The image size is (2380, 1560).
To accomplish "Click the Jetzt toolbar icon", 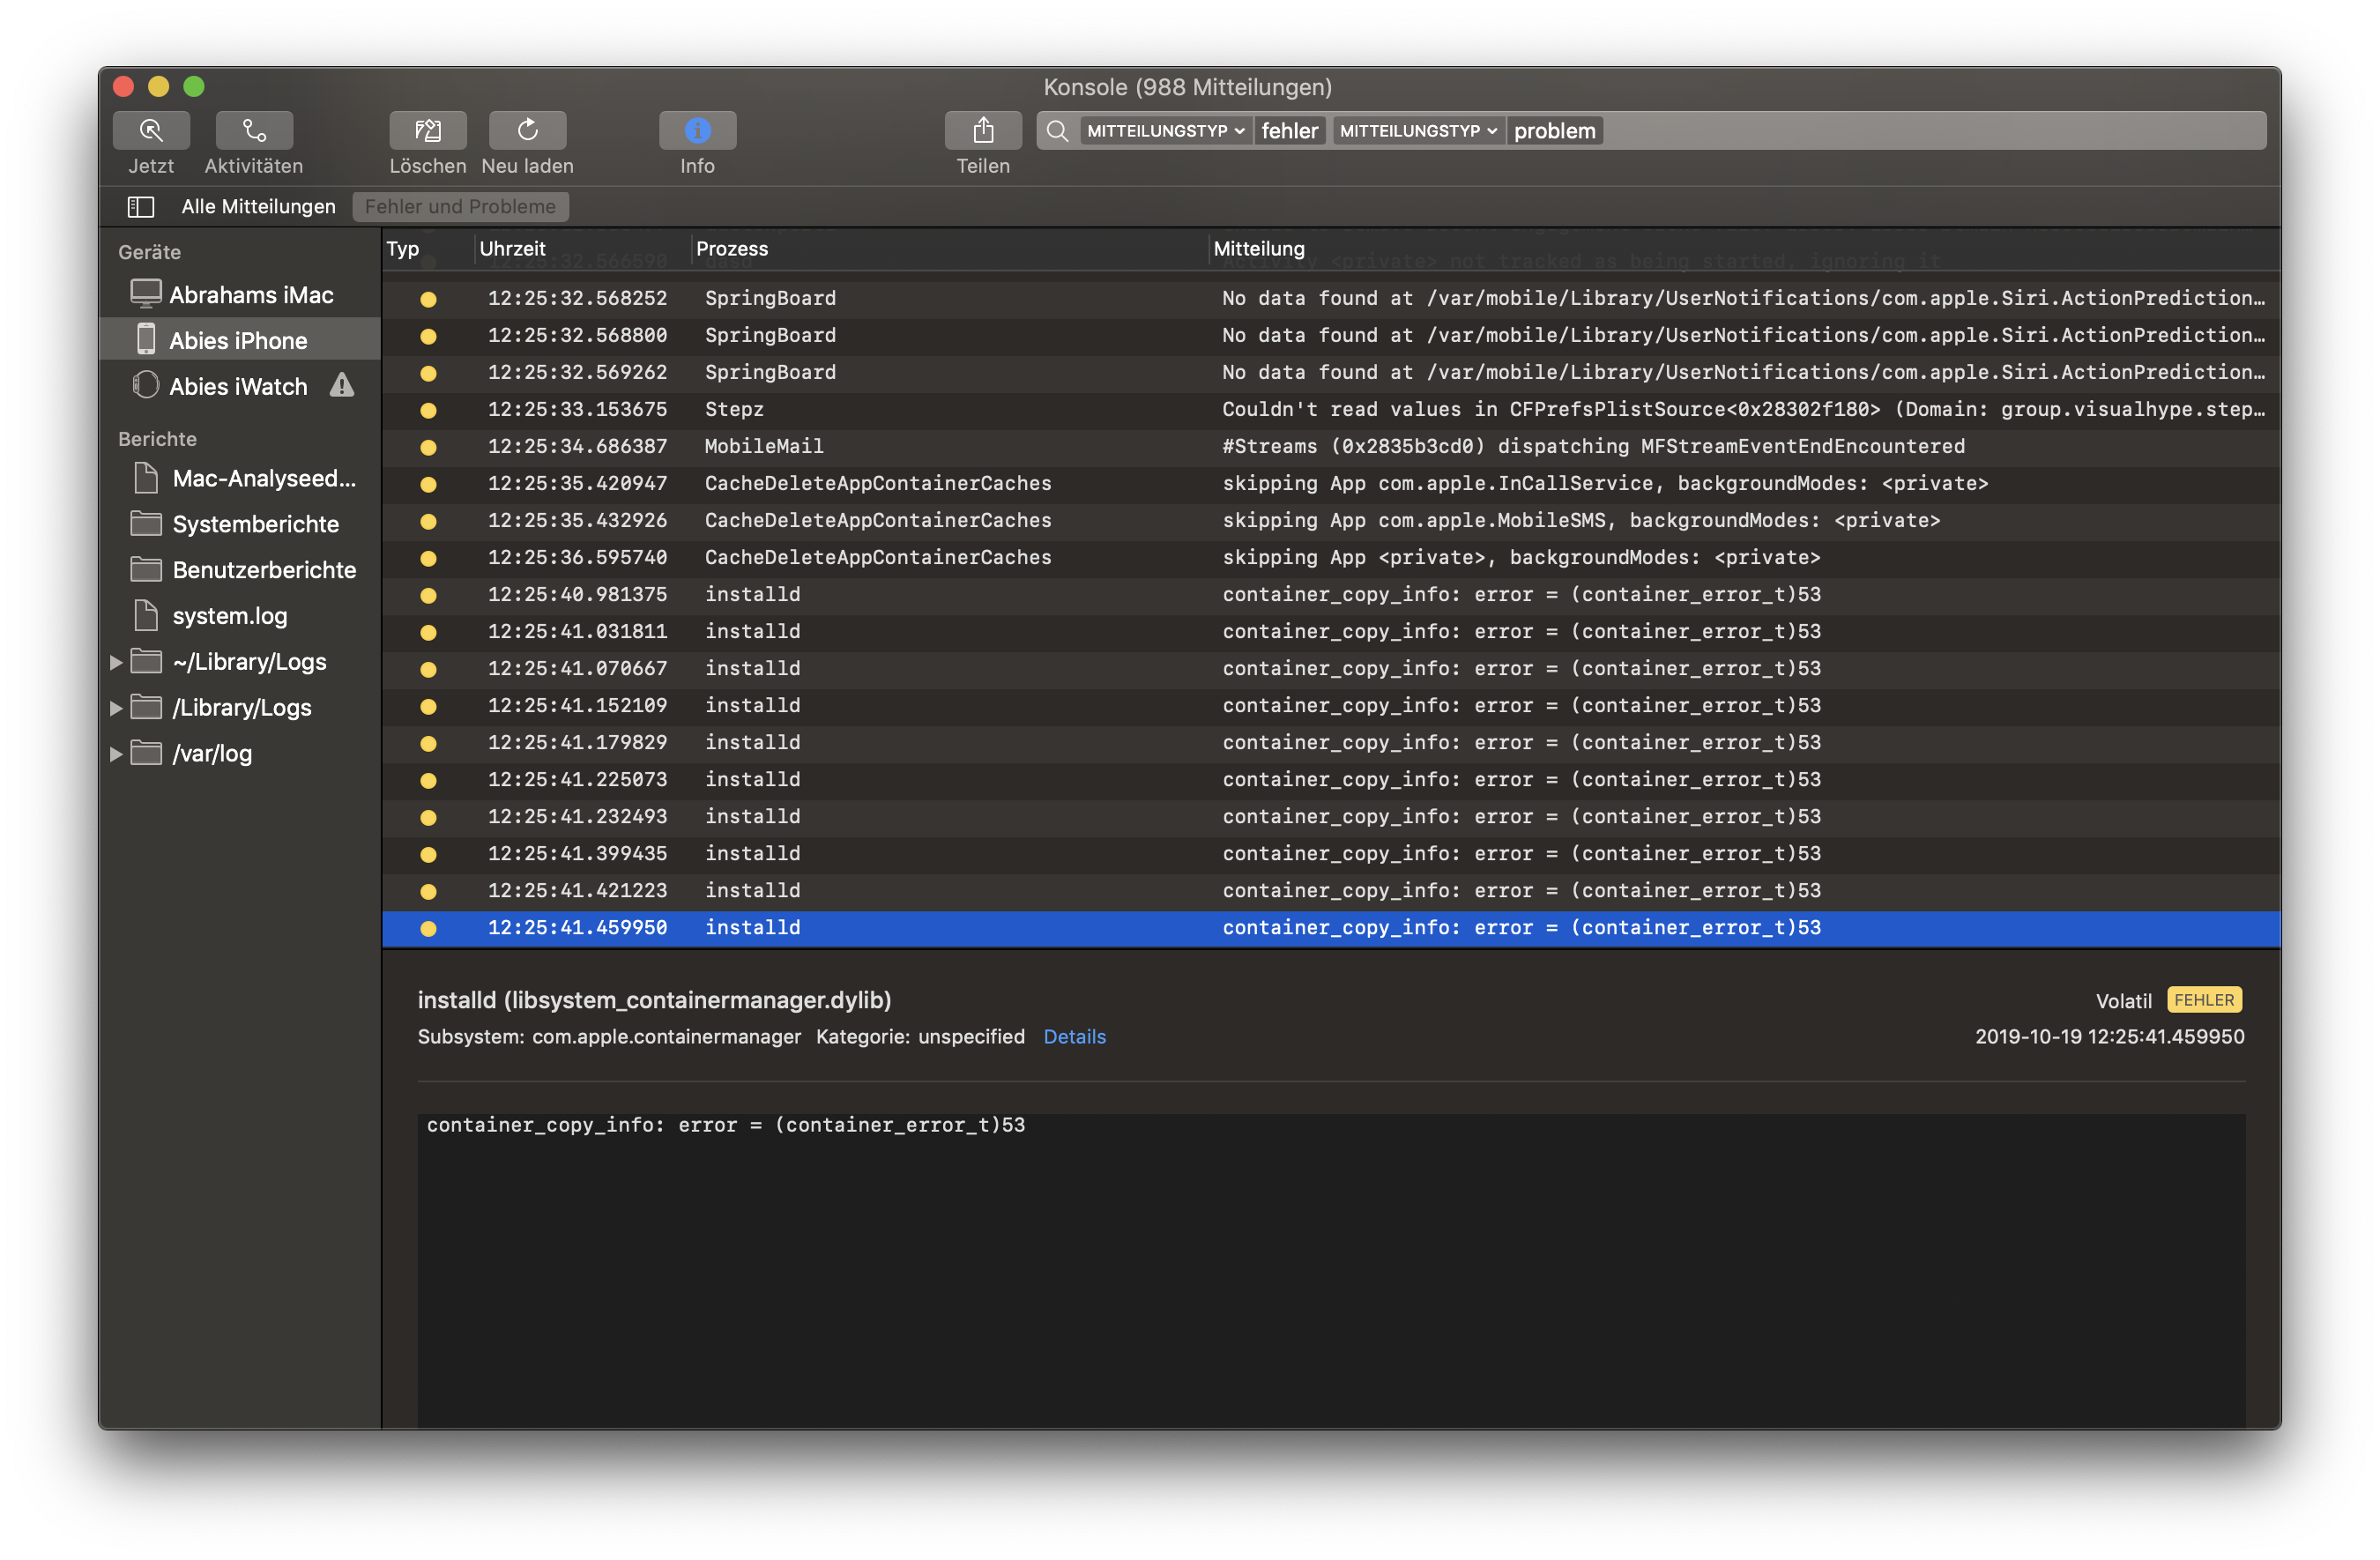I will (151, 130).
